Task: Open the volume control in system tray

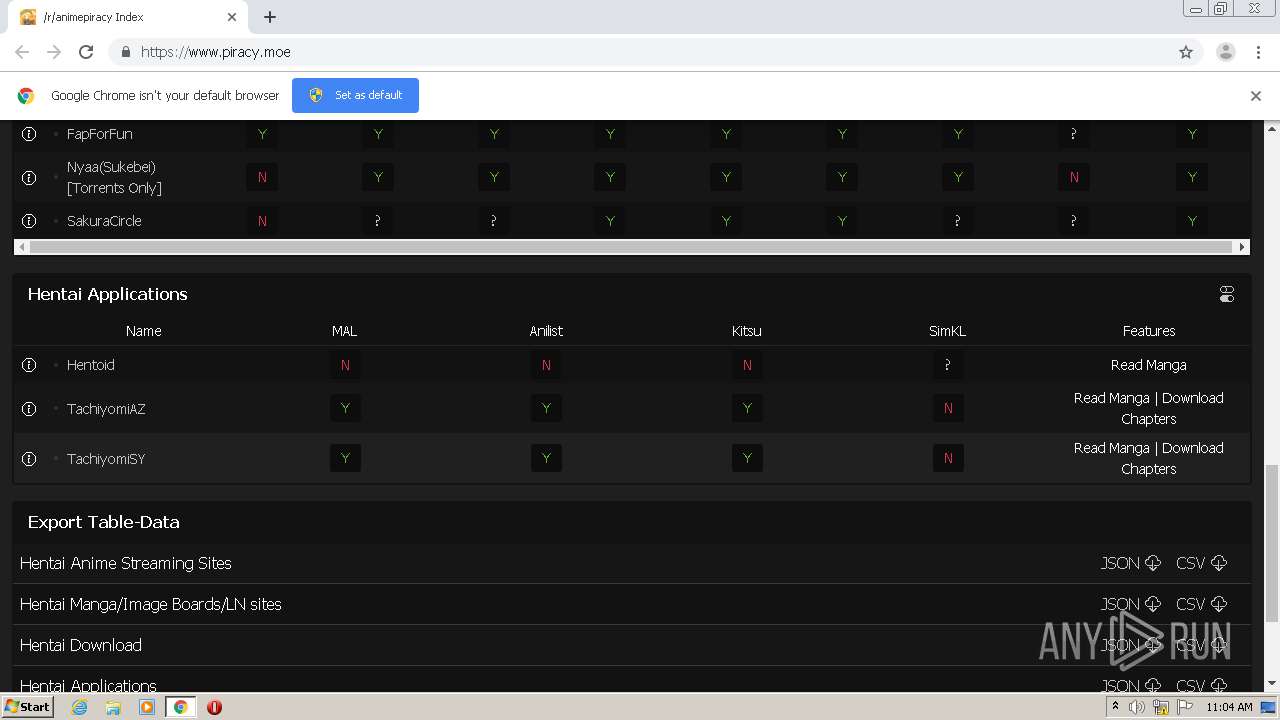Action: [x=1137, y=707]
